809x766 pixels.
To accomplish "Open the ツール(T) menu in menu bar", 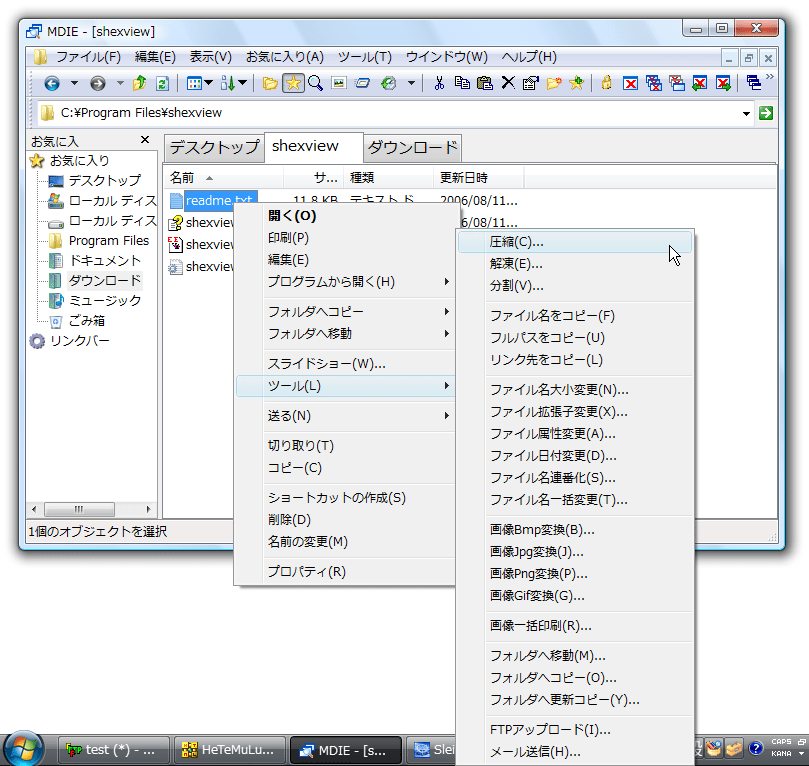I will 364,57.
